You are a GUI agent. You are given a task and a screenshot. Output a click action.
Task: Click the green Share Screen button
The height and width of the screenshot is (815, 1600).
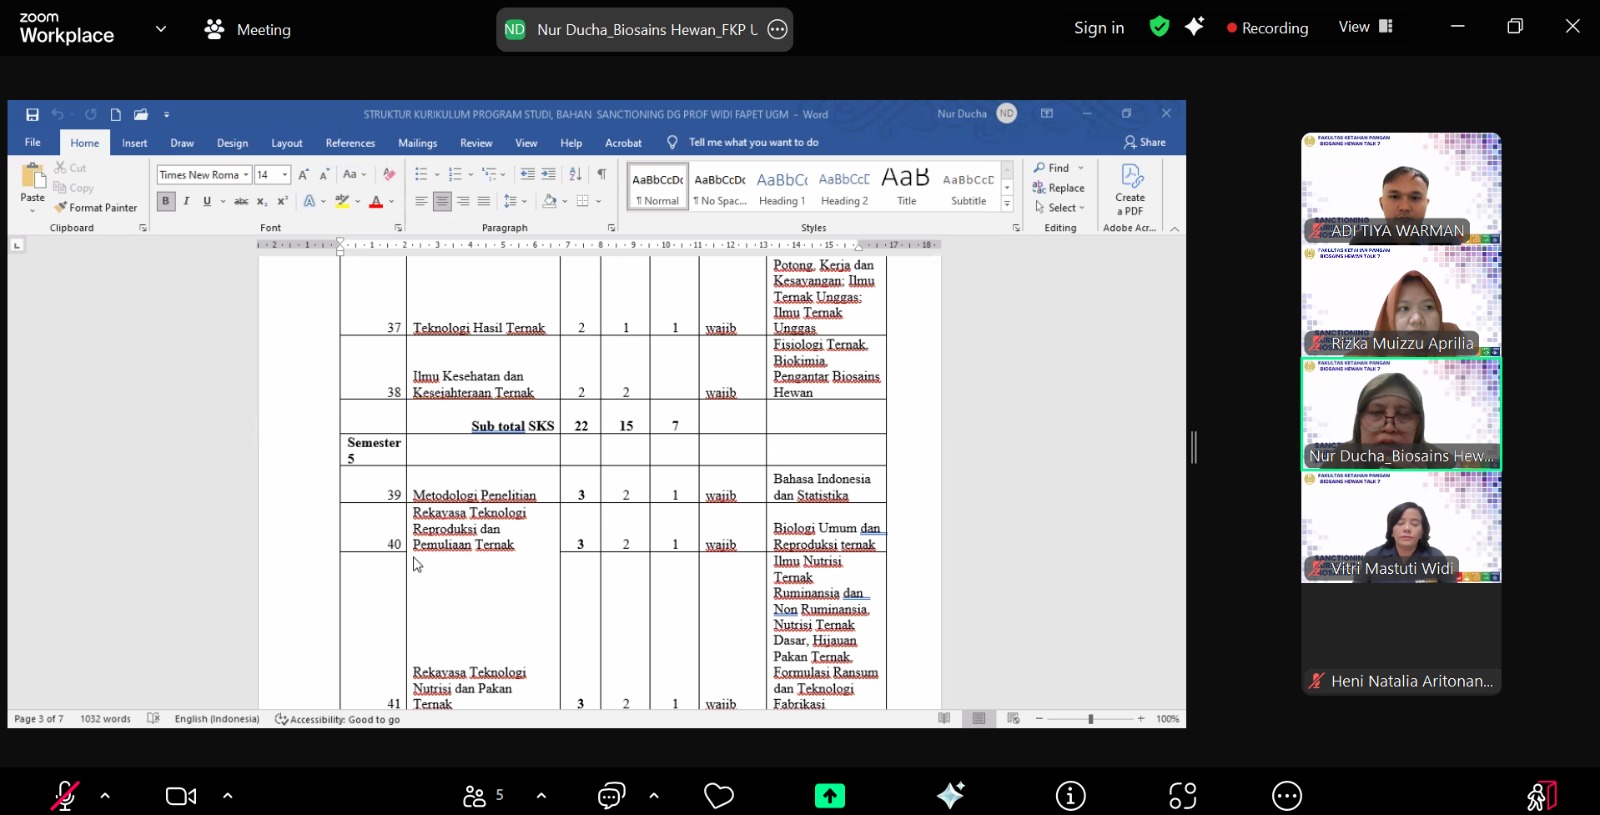click(829, 796)
